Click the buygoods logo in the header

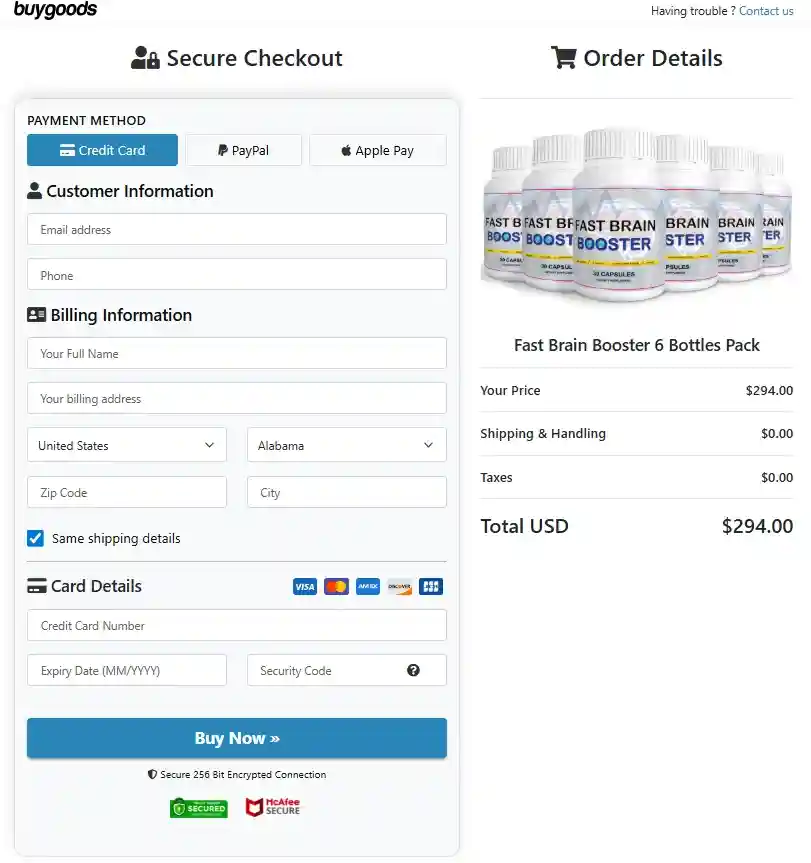point(55,11)
